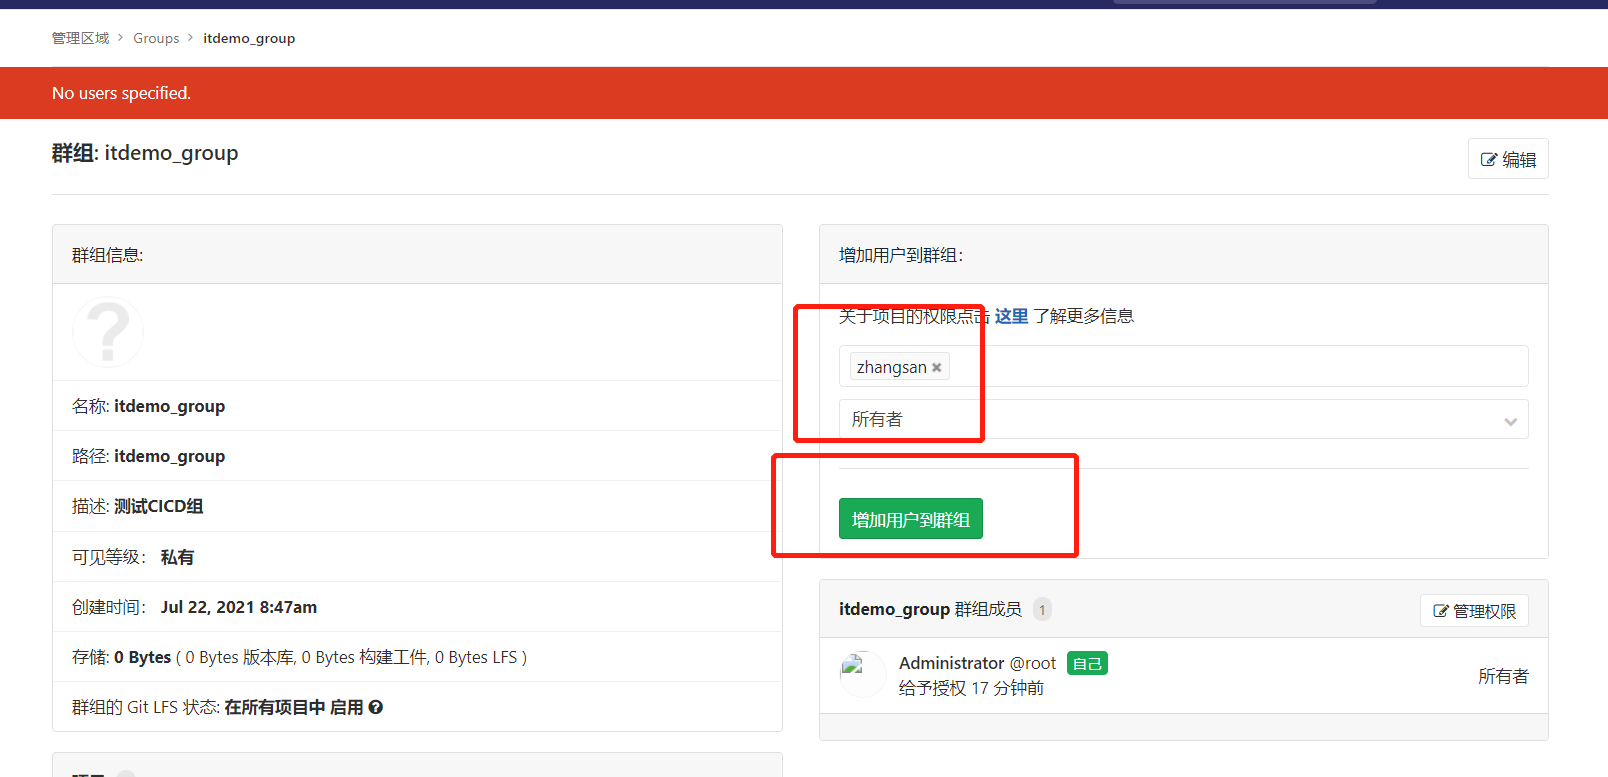Viewport: 1608px width, 777px height.
Task: Go to 管理区域 breadcrumb
Action: (x=81, y=38)
